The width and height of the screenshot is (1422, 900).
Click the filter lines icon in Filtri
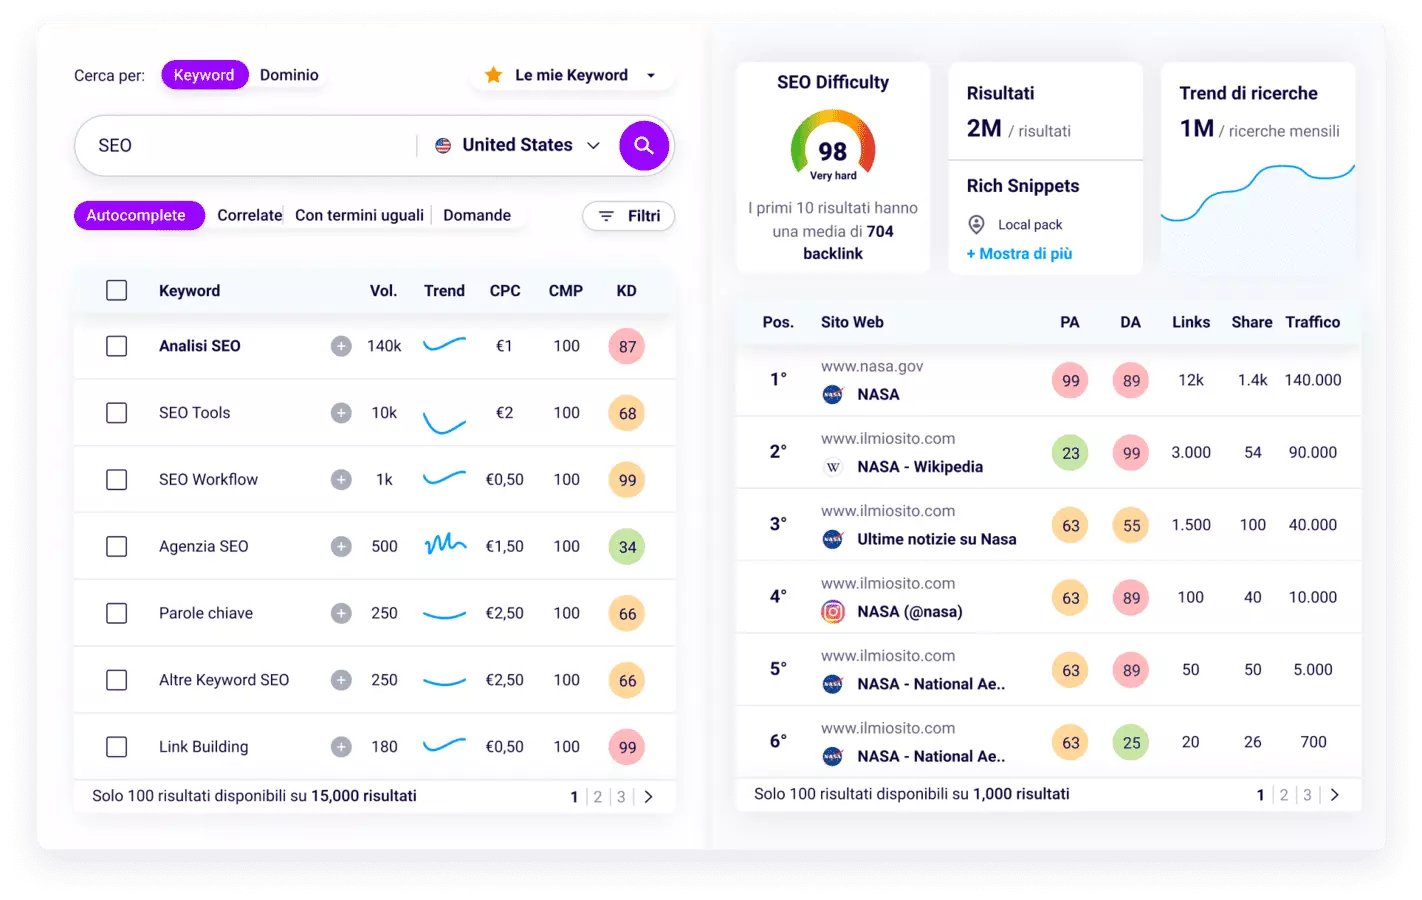pyautogui.click(x=606, y=216)
